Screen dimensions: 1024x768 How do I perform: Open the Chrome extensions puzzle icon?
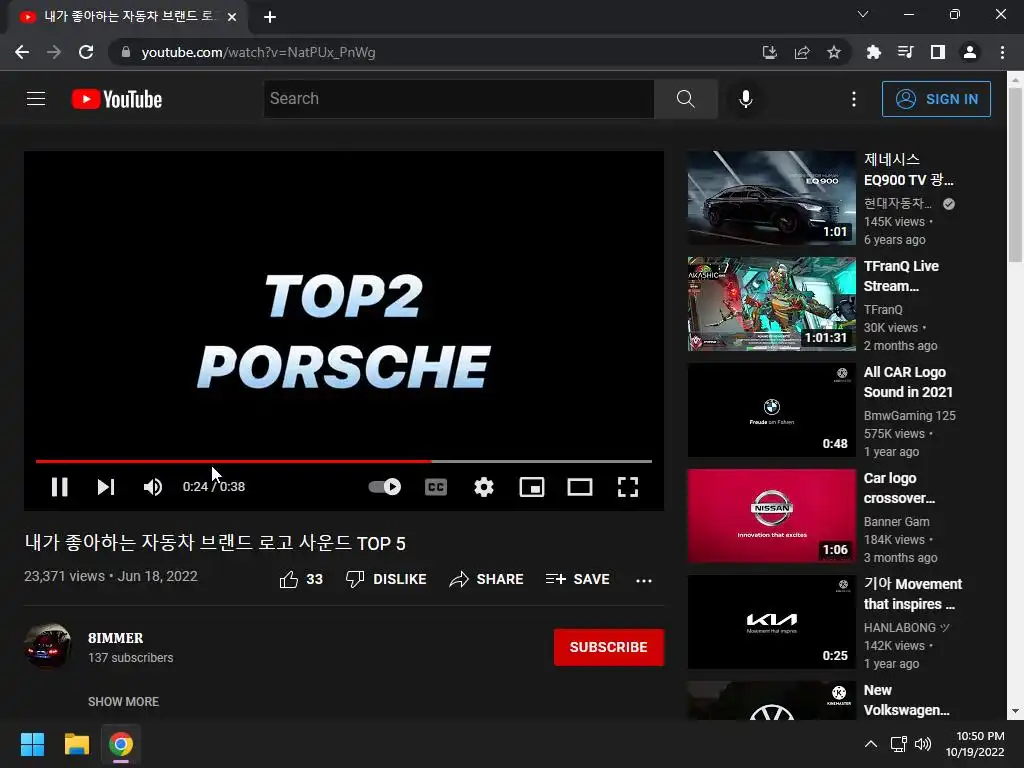pos(874,52)
